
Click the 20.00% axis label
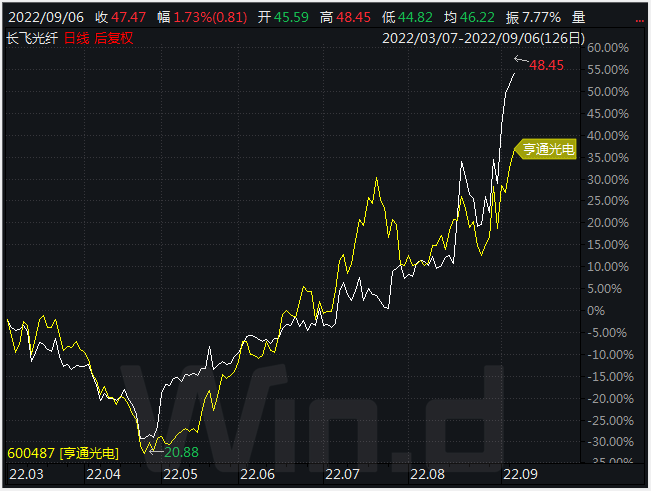[608, 223]
